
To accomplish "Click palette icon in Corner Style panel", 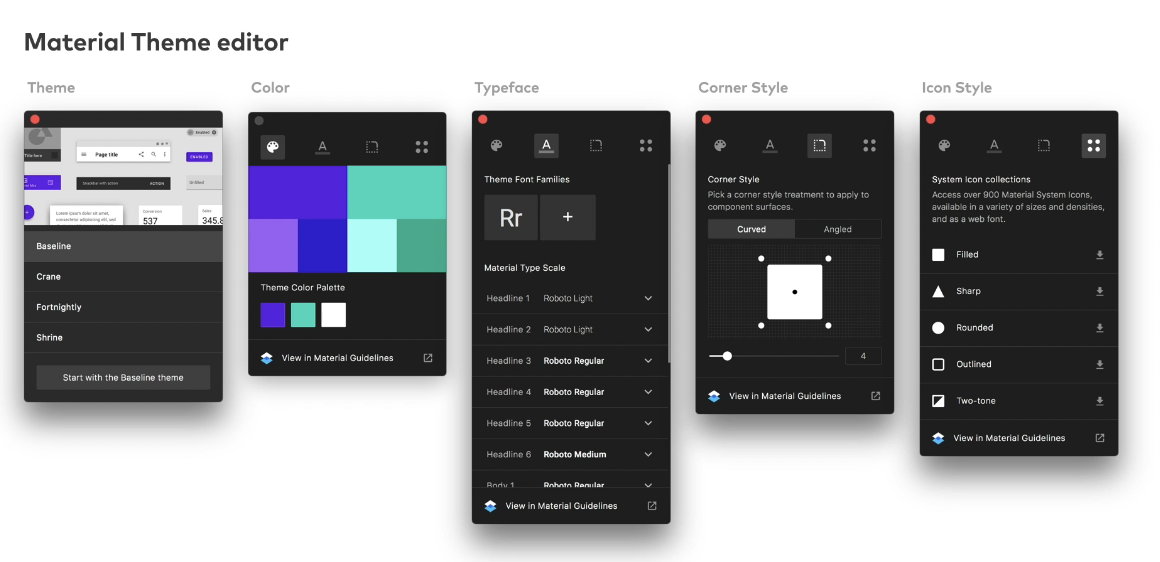I will pos(720,146).
